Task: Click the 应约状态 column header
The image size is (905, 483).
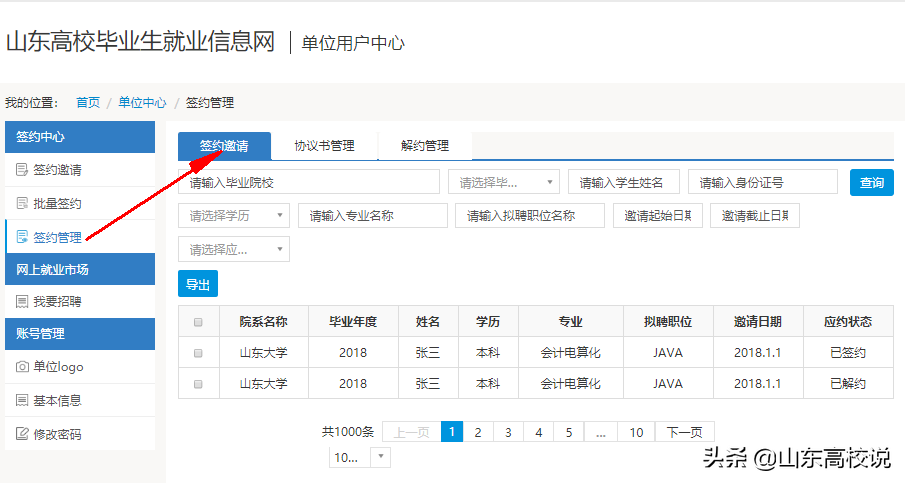Action: [x=848, y=321]
